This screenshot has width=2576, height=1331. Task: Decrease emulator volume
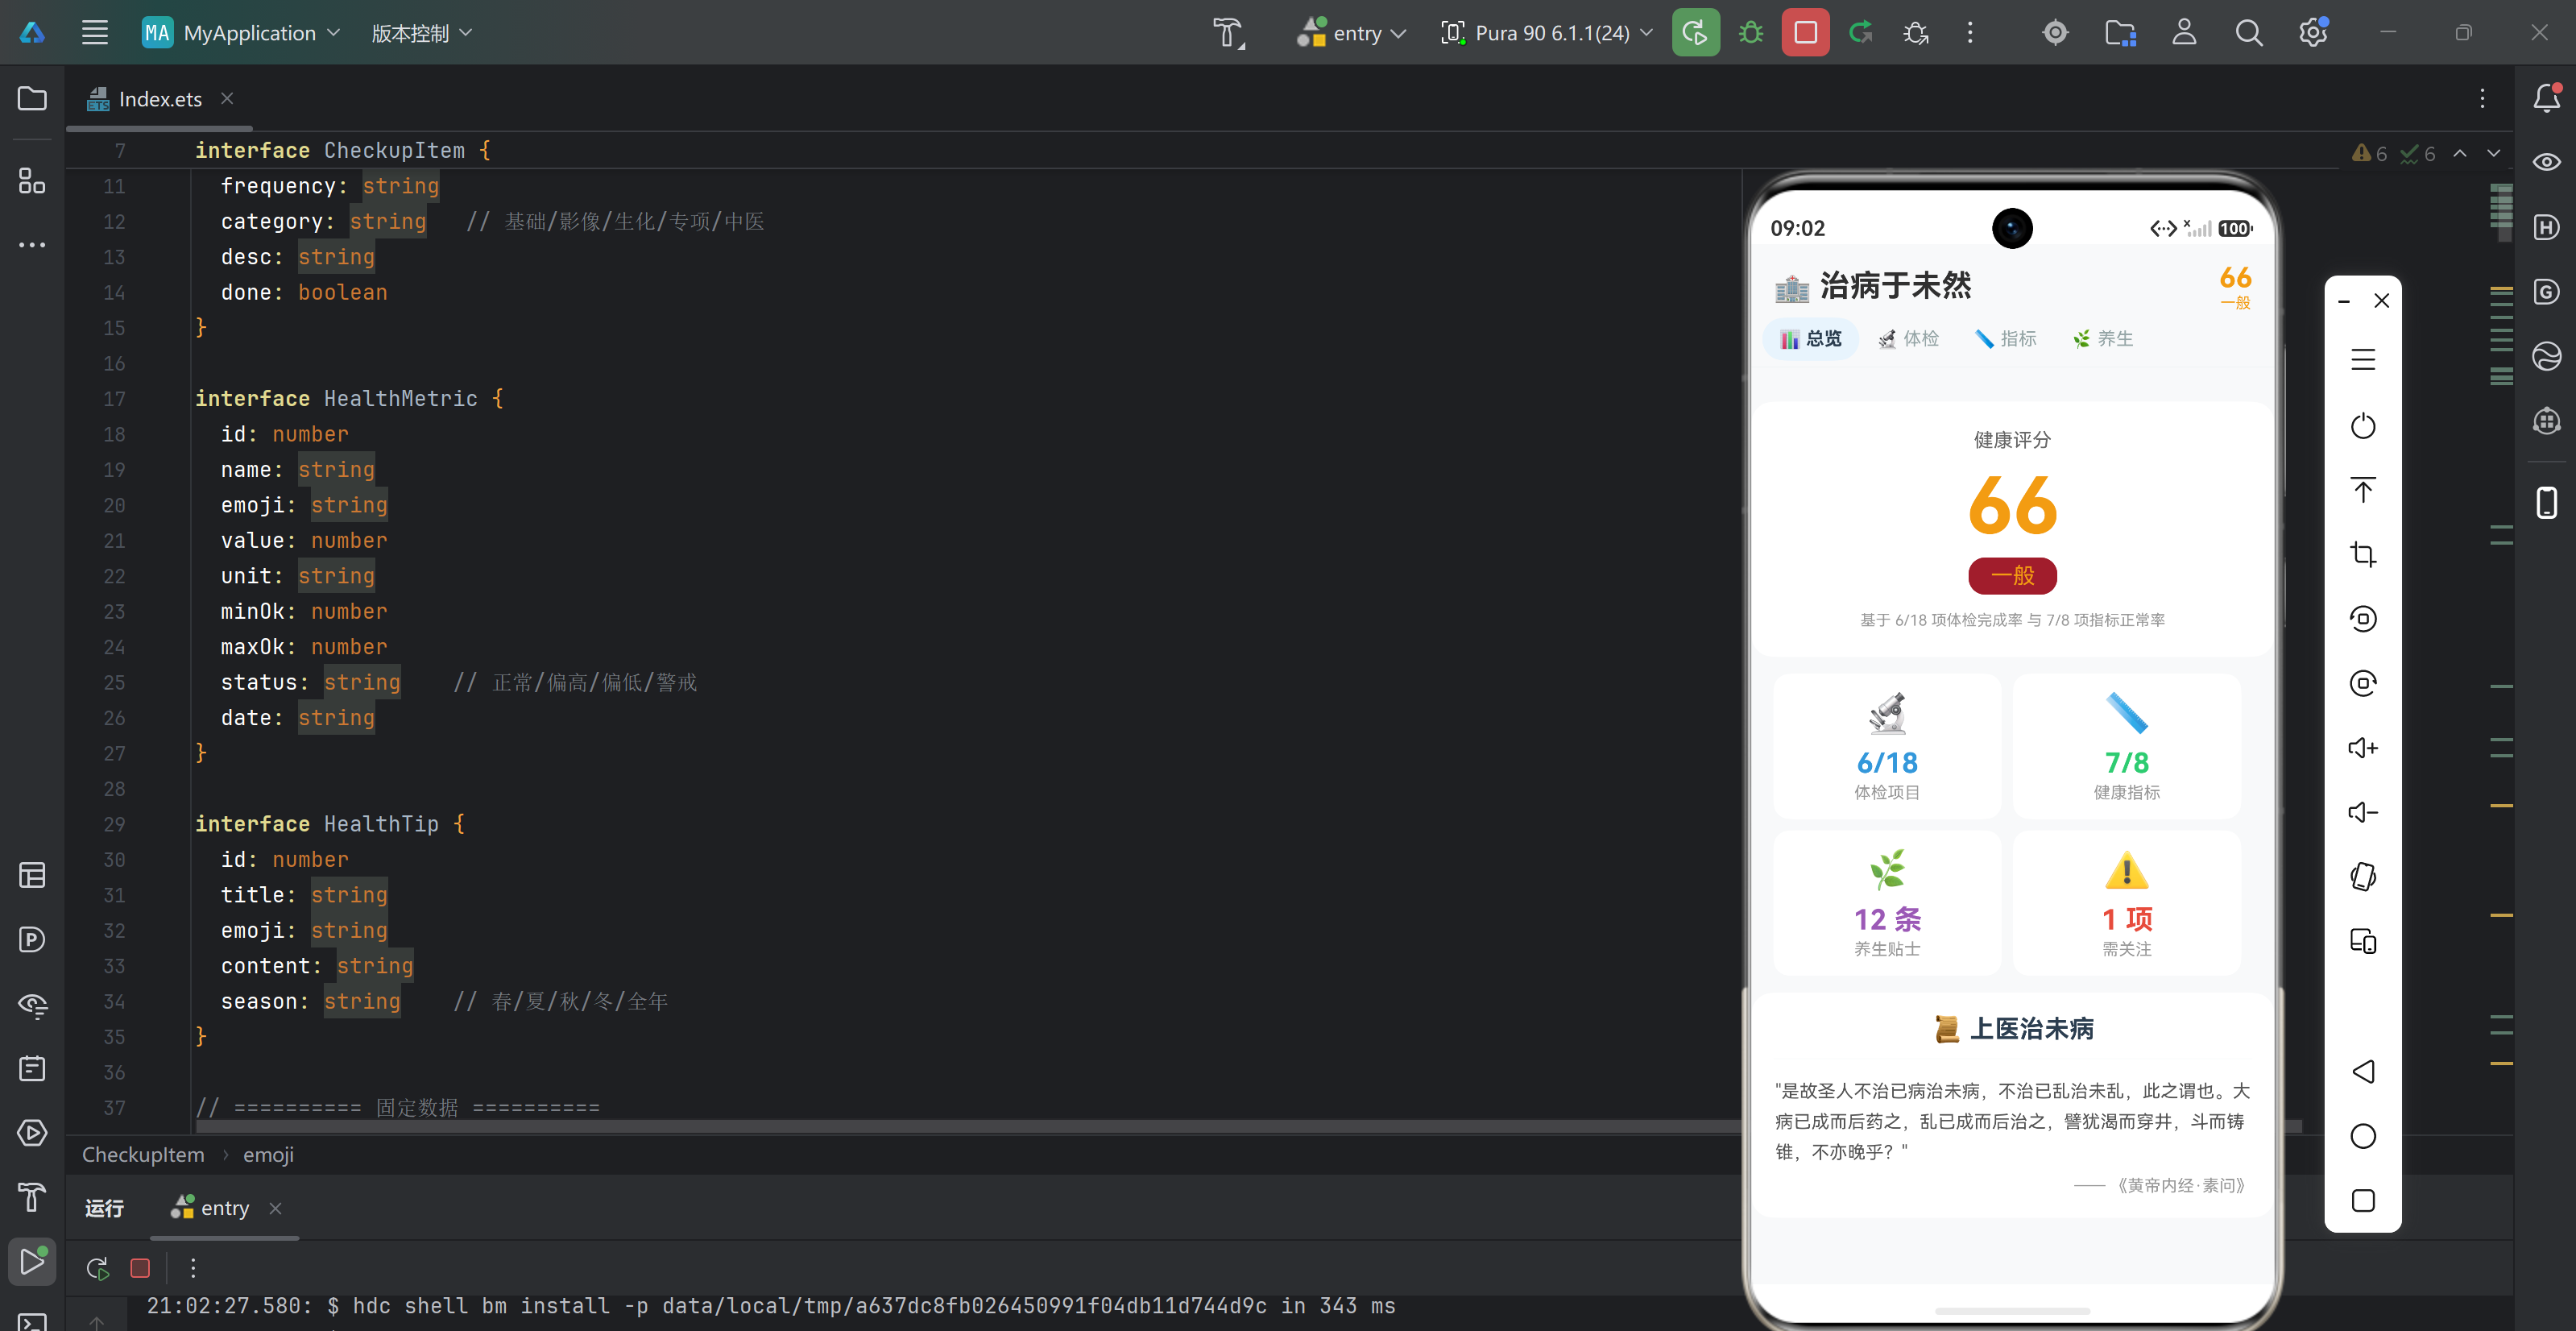pos(2362,812)
